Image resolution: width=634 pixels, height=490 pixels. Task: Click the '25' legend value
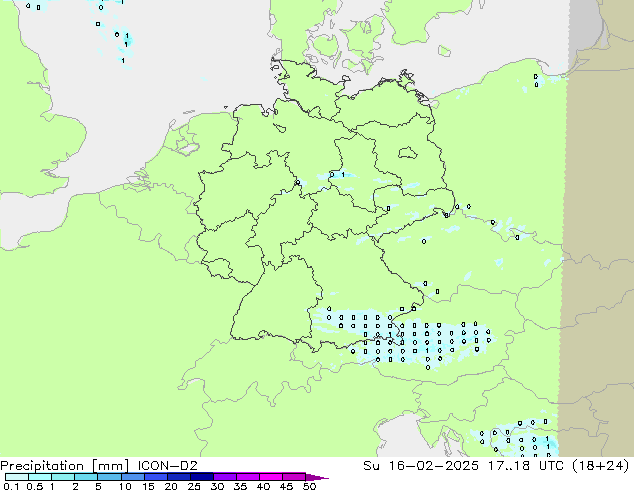coord(194,486)
